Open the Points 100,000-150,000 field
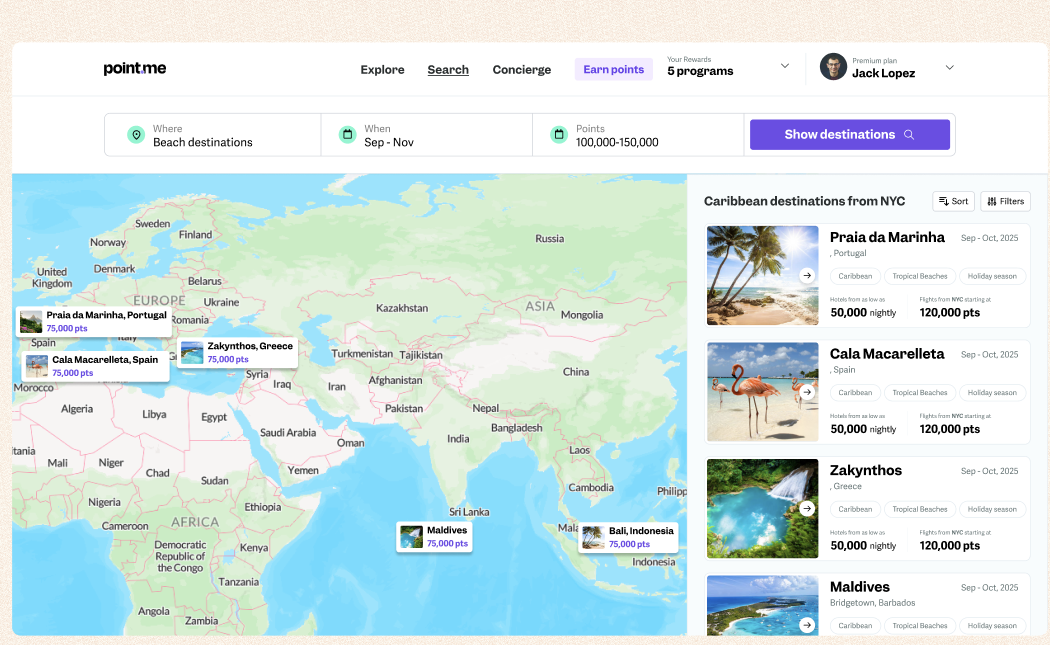Image resolution: width=1050 pixels, height=645 pixels. 638,135
